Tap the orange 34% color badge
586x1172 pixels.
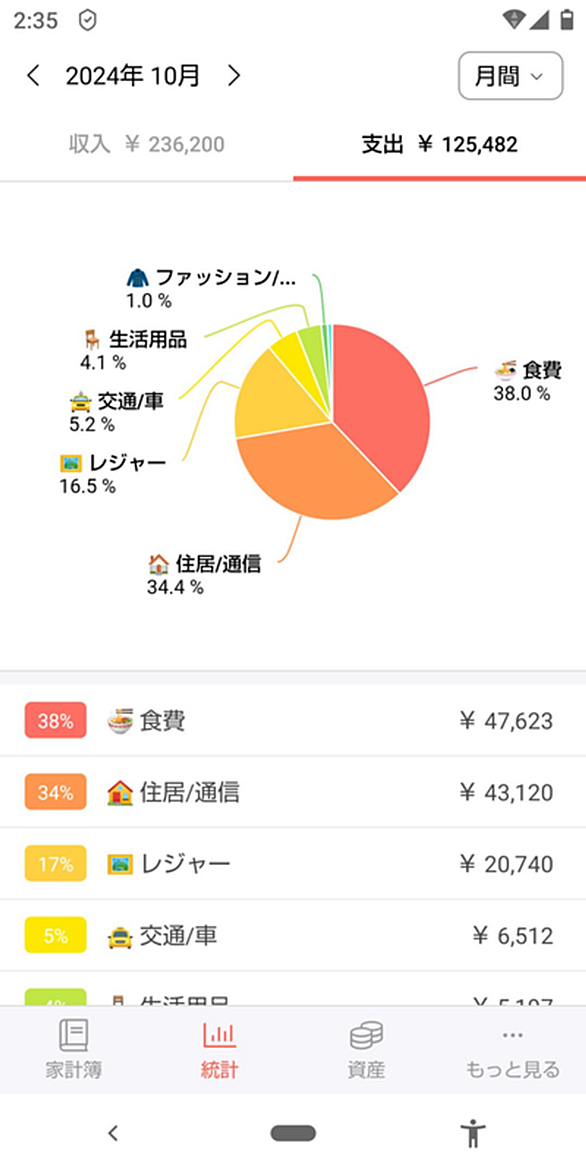[x=55, y=792]
